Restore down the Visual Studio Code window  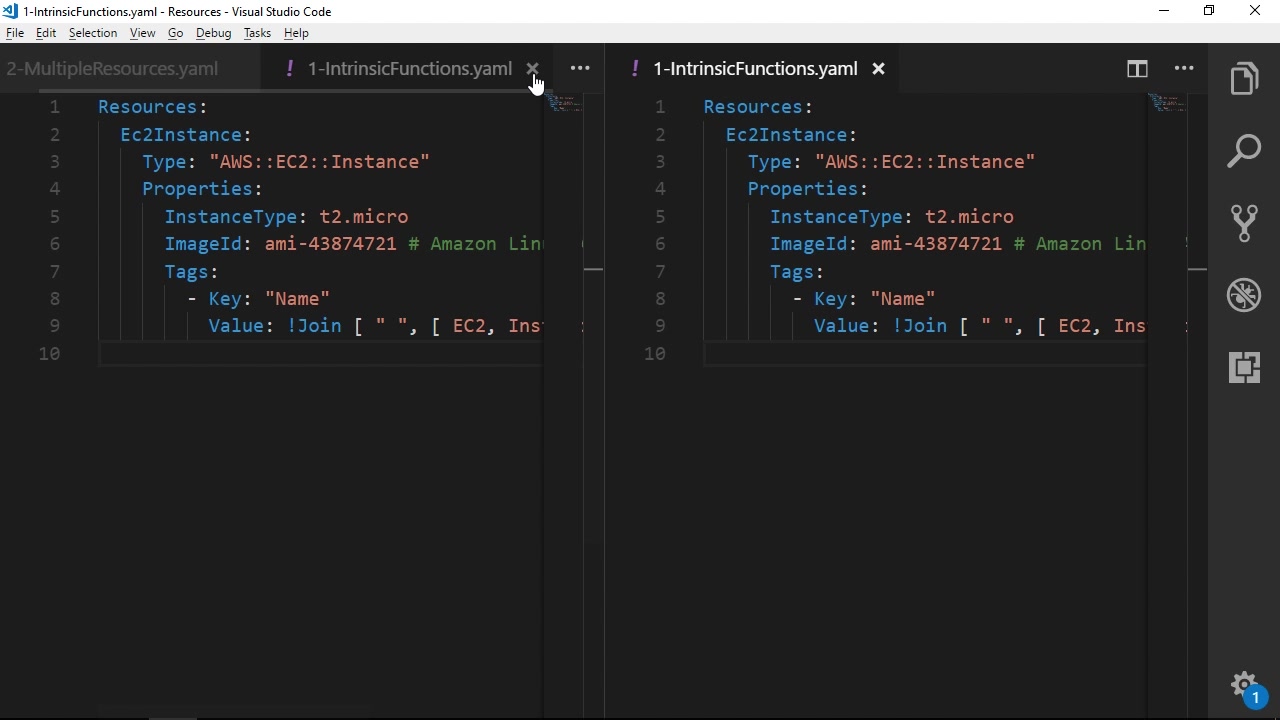(x=1210, y=11)
